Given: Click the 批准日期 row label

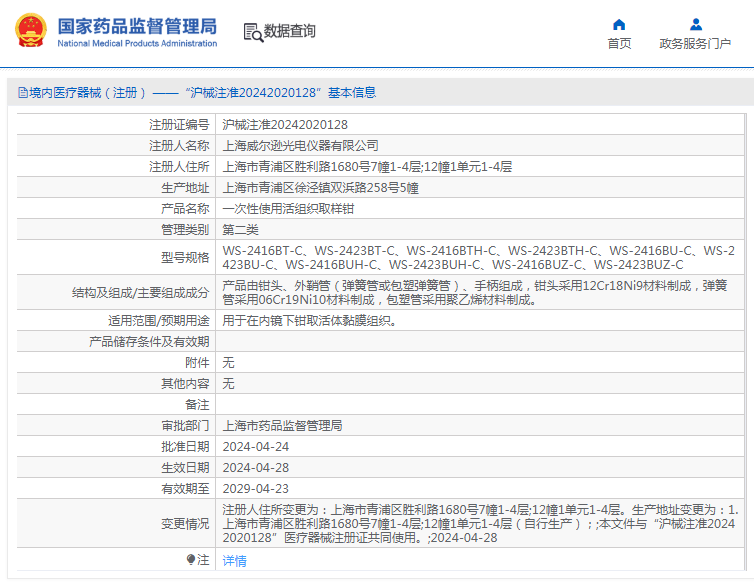Looking at the screenshot, I should (x=185, y=446).
